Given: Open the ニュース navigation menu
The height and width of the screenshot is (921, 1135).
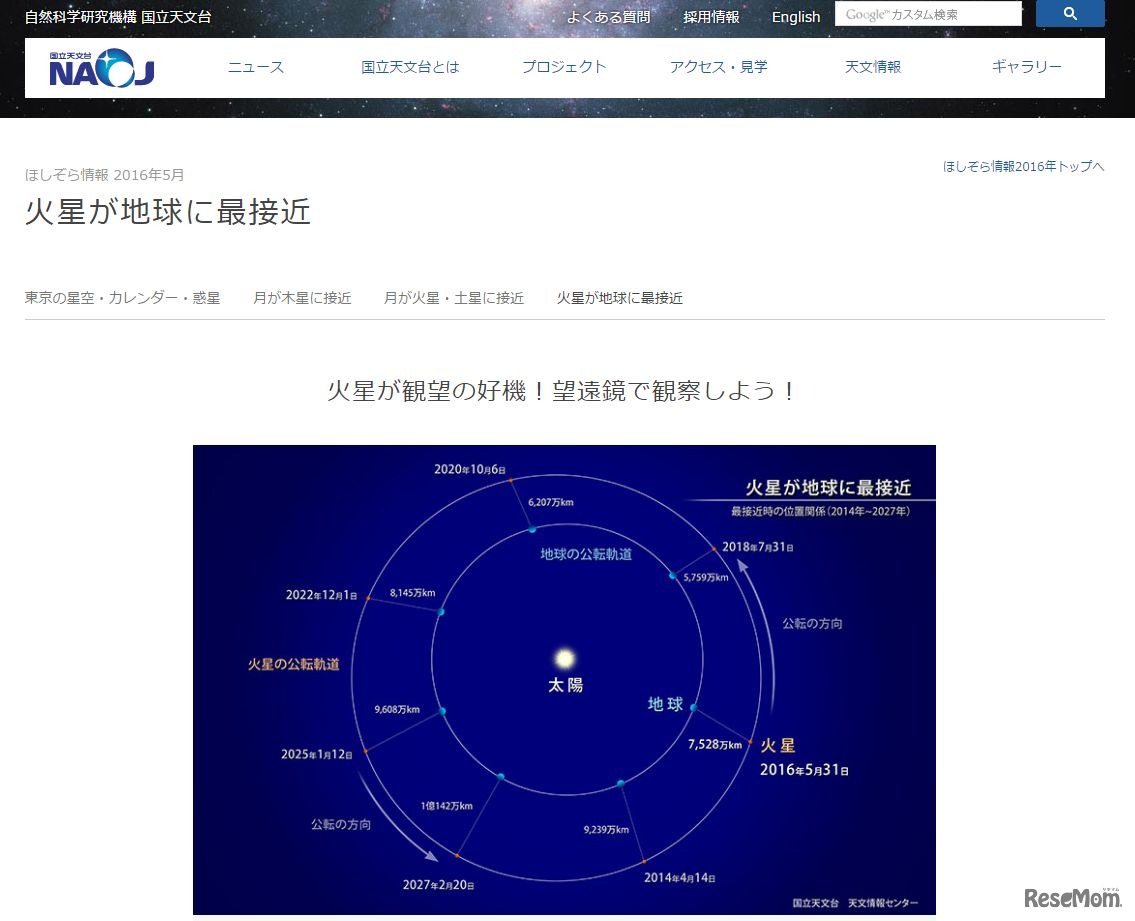Looking at the screenshot, I should coord(256,66).
